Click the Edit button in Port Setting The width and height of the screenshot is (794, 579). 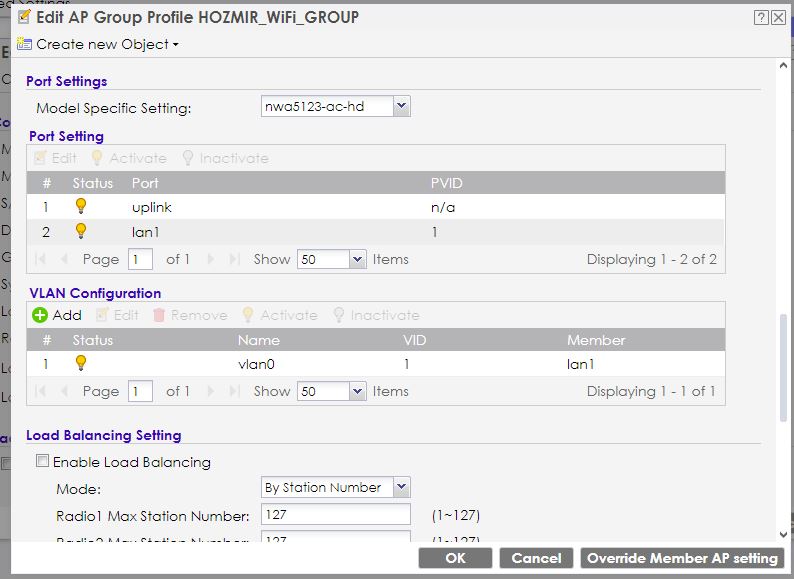tap(56, 158)
